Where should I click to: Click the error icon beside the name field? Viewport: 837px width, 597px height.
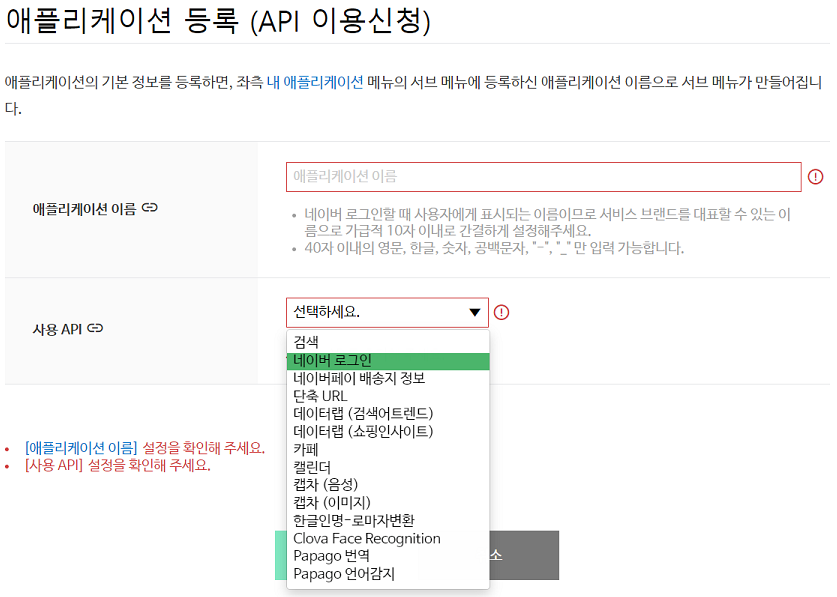(815, 177)
